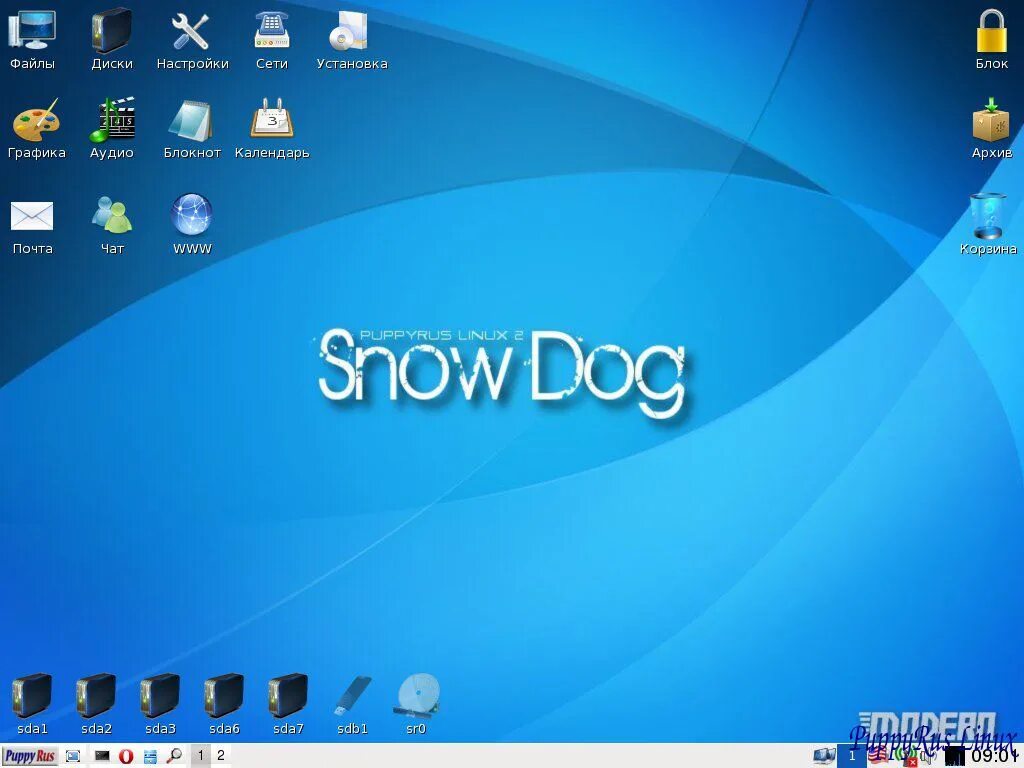Click the two-monitors tray icon
The height and width of the screenshot is (768, 1024).
click(x=824, y=756)
